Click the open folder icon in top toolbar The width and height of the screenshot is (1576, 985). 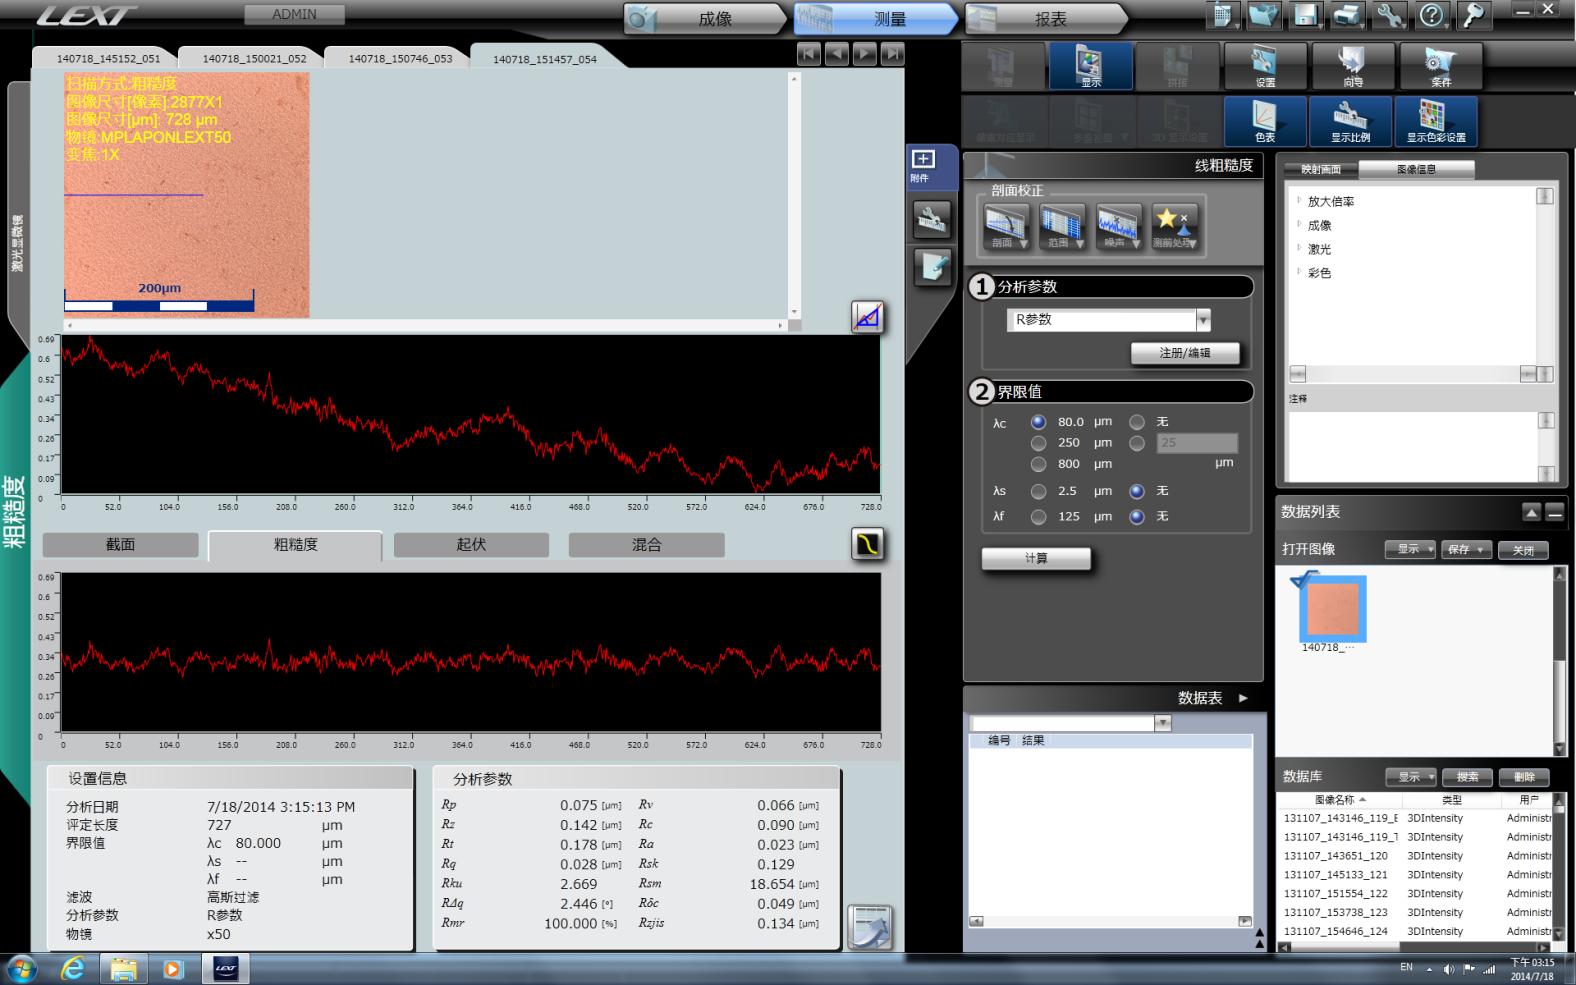tap(1264, 15)
